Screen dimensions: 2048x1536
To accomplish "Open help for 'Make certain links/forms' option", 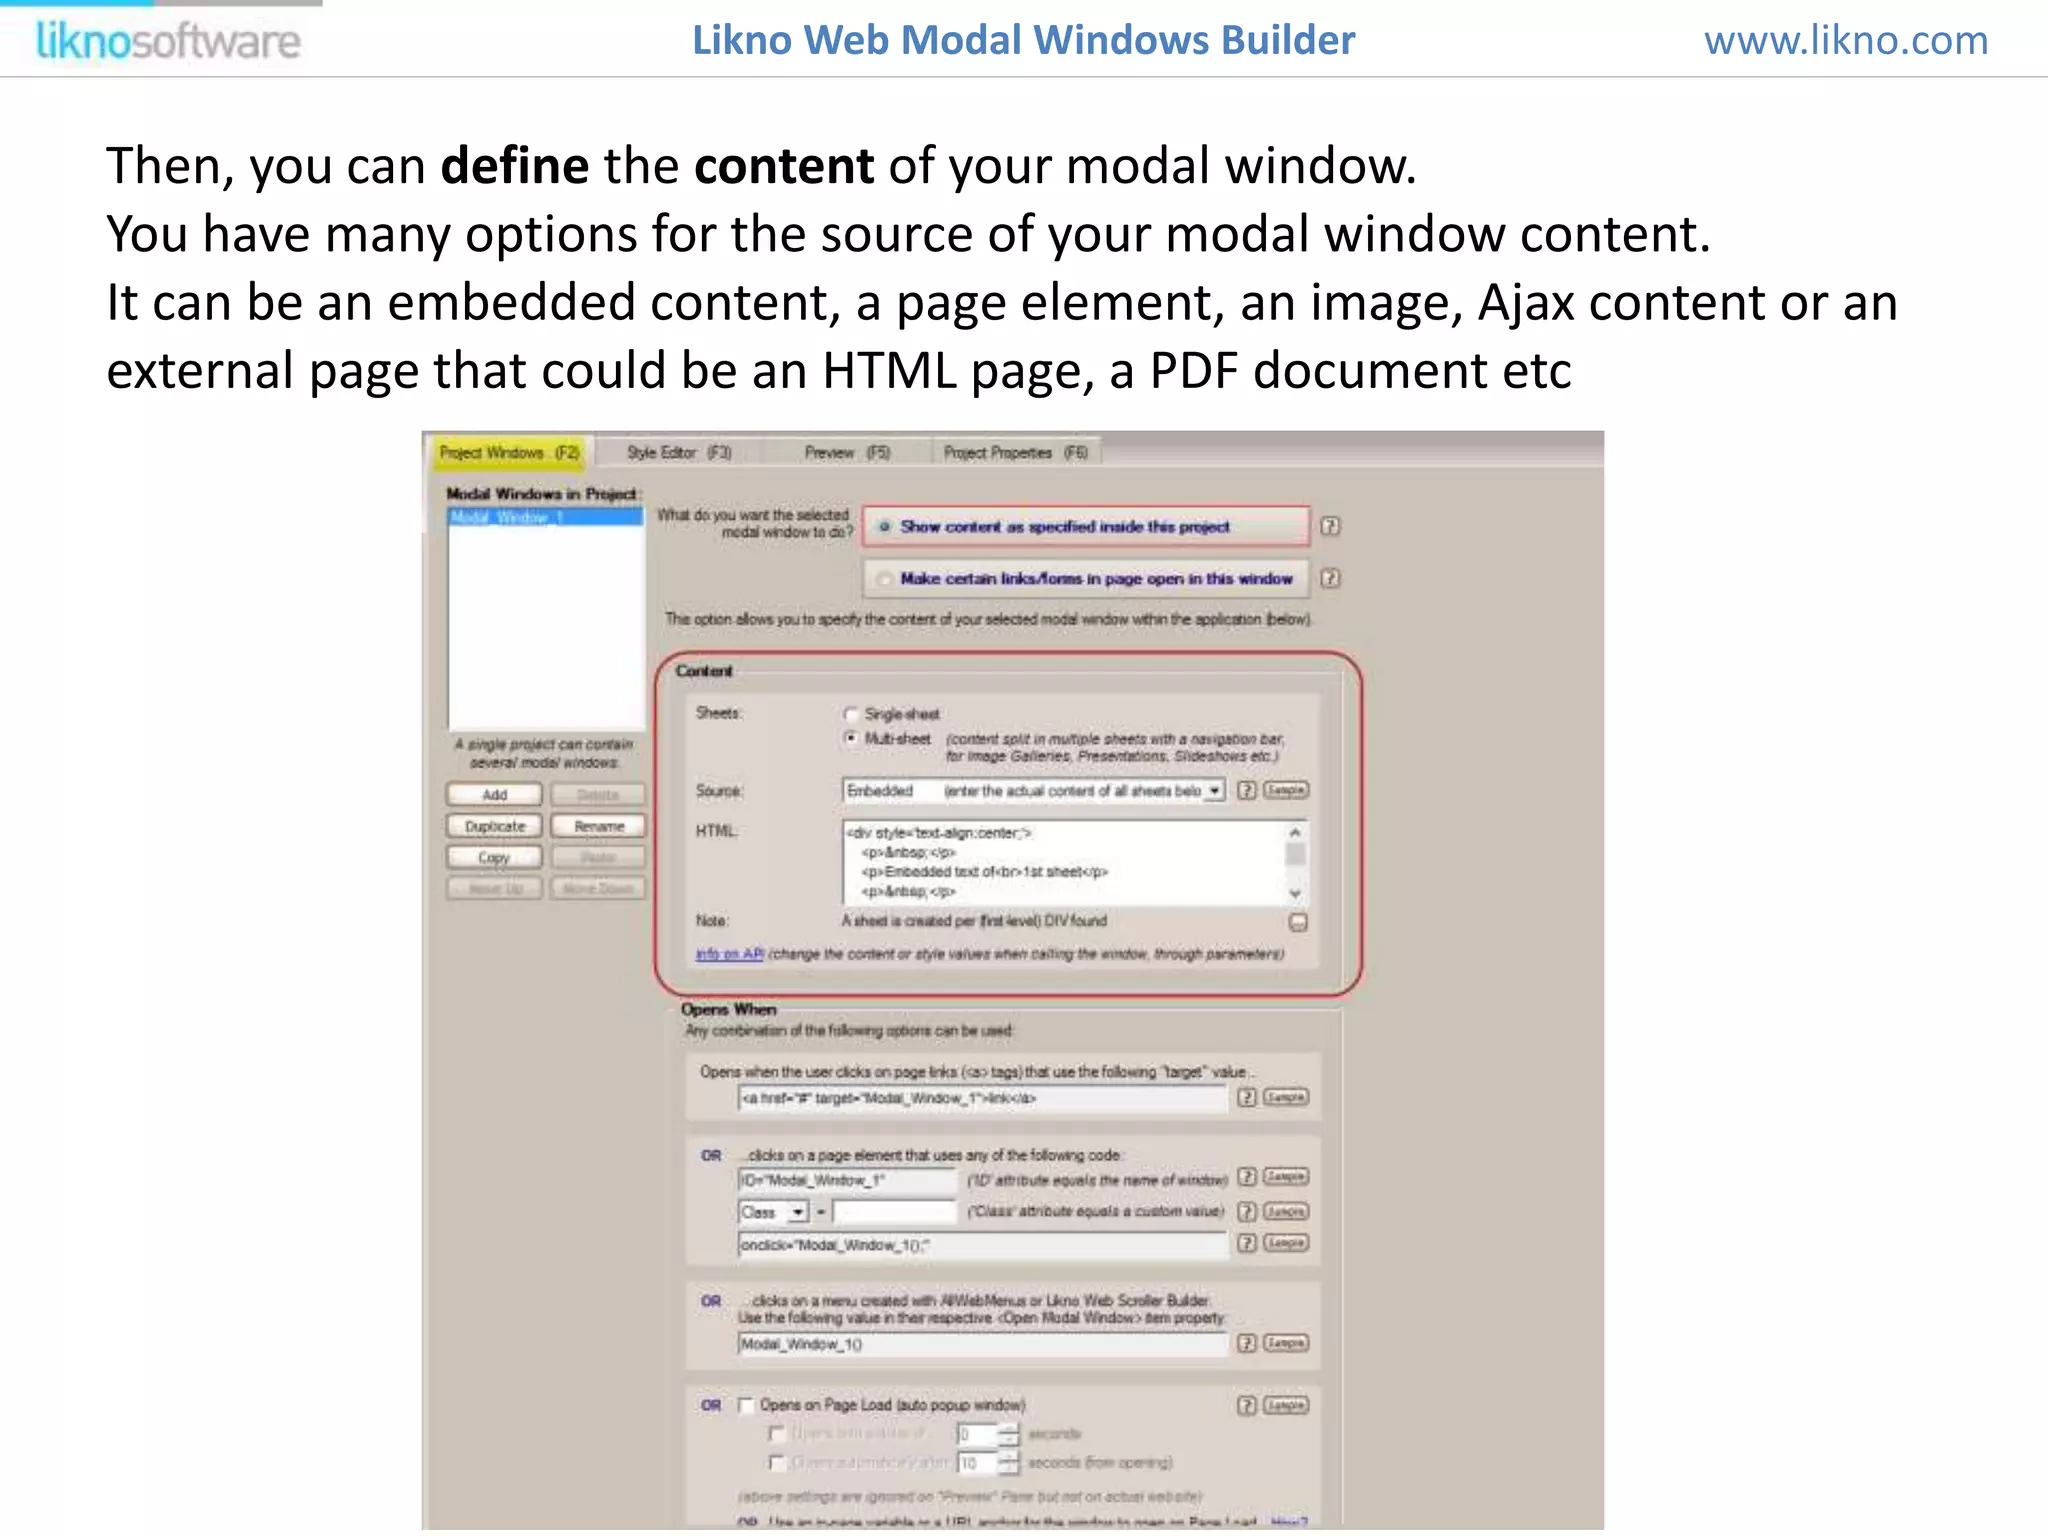I will pos(1329,578).
